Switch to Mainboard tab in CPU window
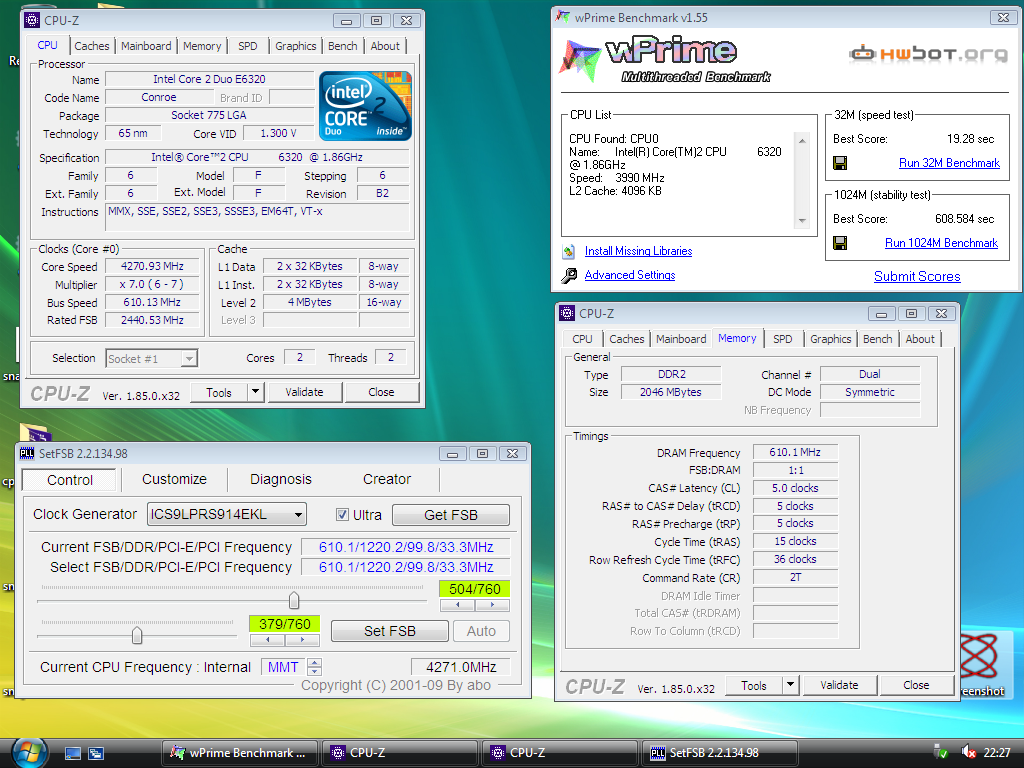Screen dimensions: 1024x768 pyautogui.click(x=146, y=46)
